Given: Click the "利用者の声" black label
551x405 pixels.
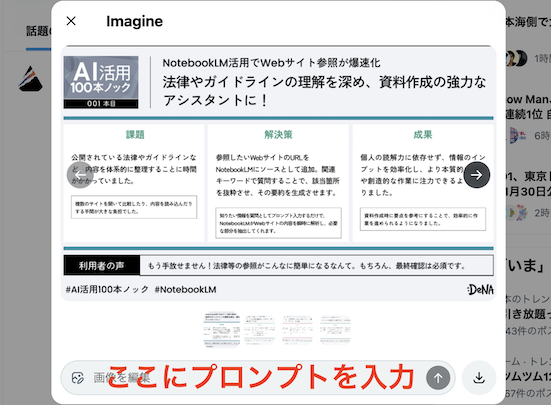Looking at the screenshot, I should point(102,266).
